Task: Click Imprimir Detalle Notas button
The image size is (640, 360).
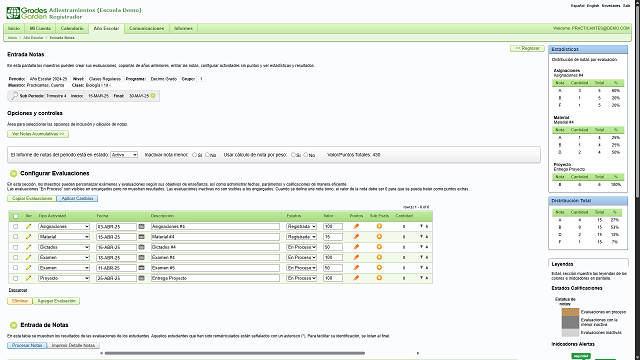Action: (x=73, y=345)
